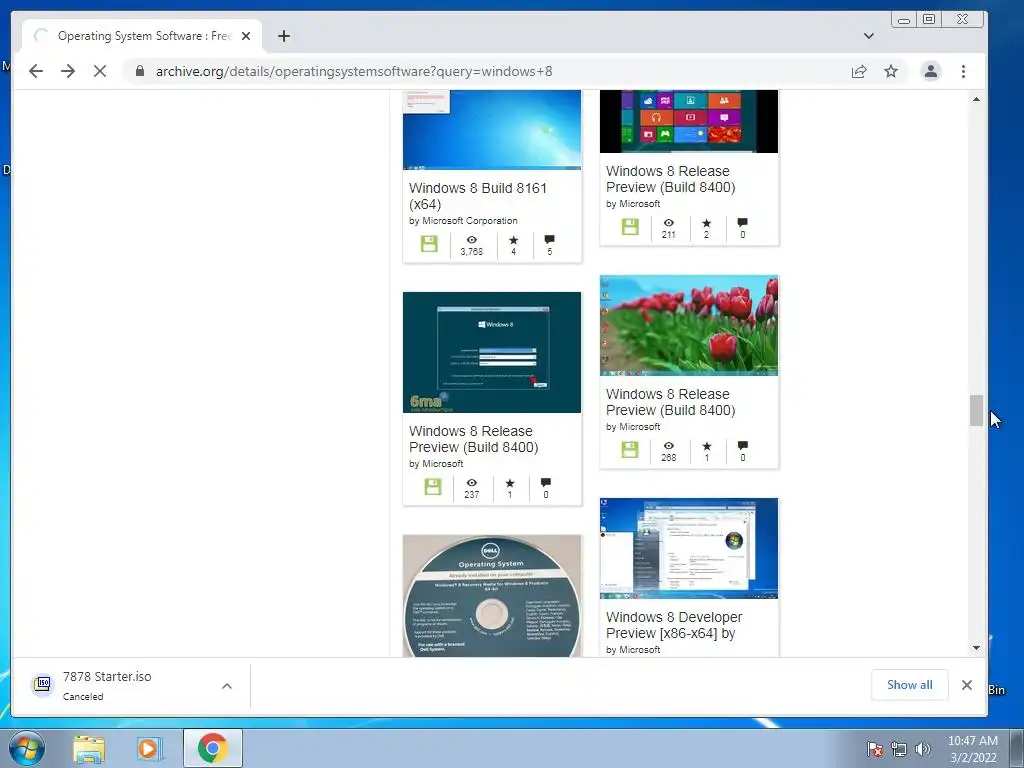Open network status tray icon
Screen dimensions: 1024x768
click(899, 749)
